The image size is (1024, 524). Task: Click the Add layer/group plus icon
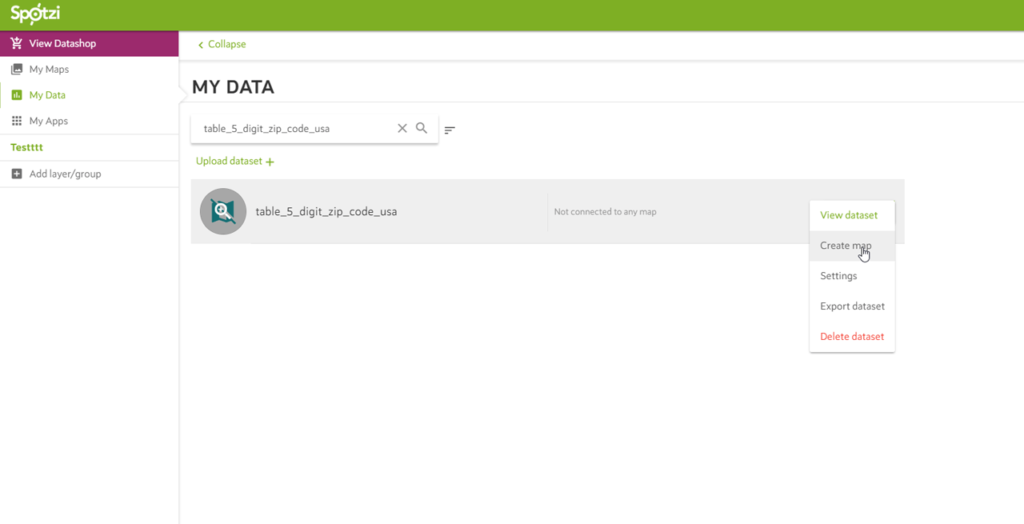(x=17, y=174)
